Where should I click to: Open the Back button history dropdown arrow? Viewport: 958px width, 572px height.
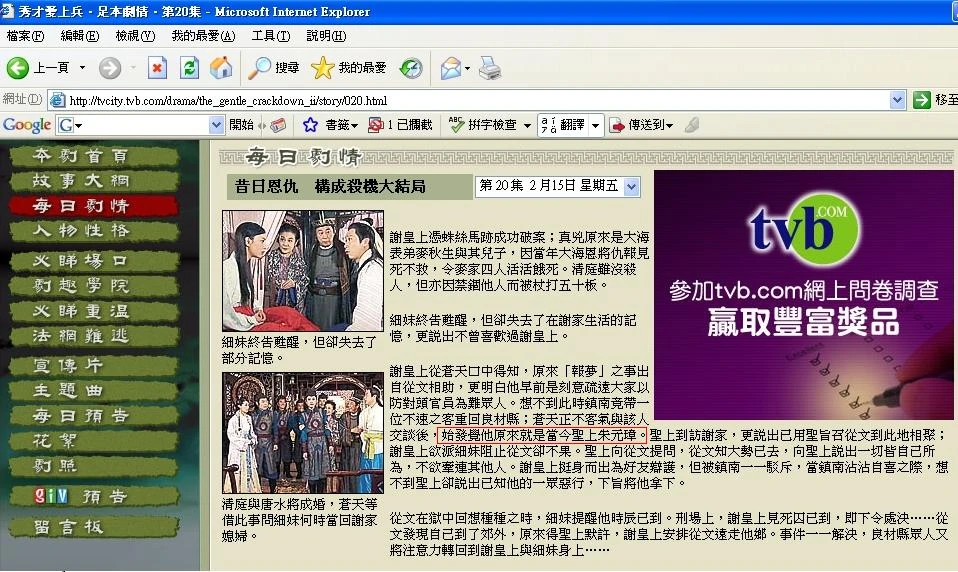tap(82, 68)
